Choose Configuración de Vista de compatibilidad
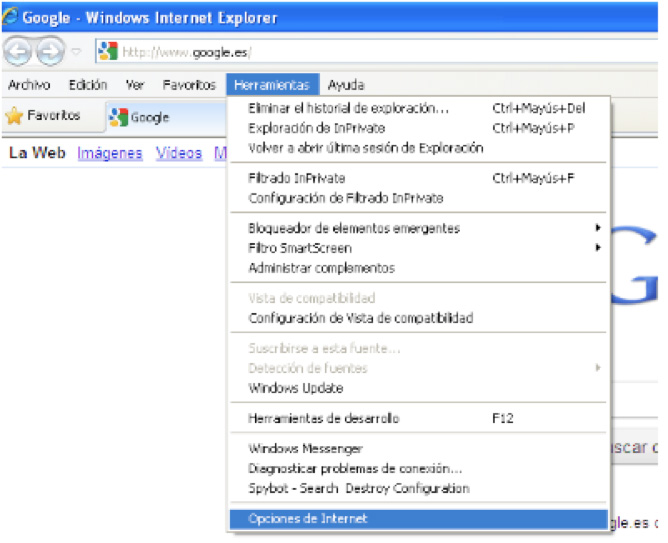This screenshot has width=668, height=543. point(418,318)
